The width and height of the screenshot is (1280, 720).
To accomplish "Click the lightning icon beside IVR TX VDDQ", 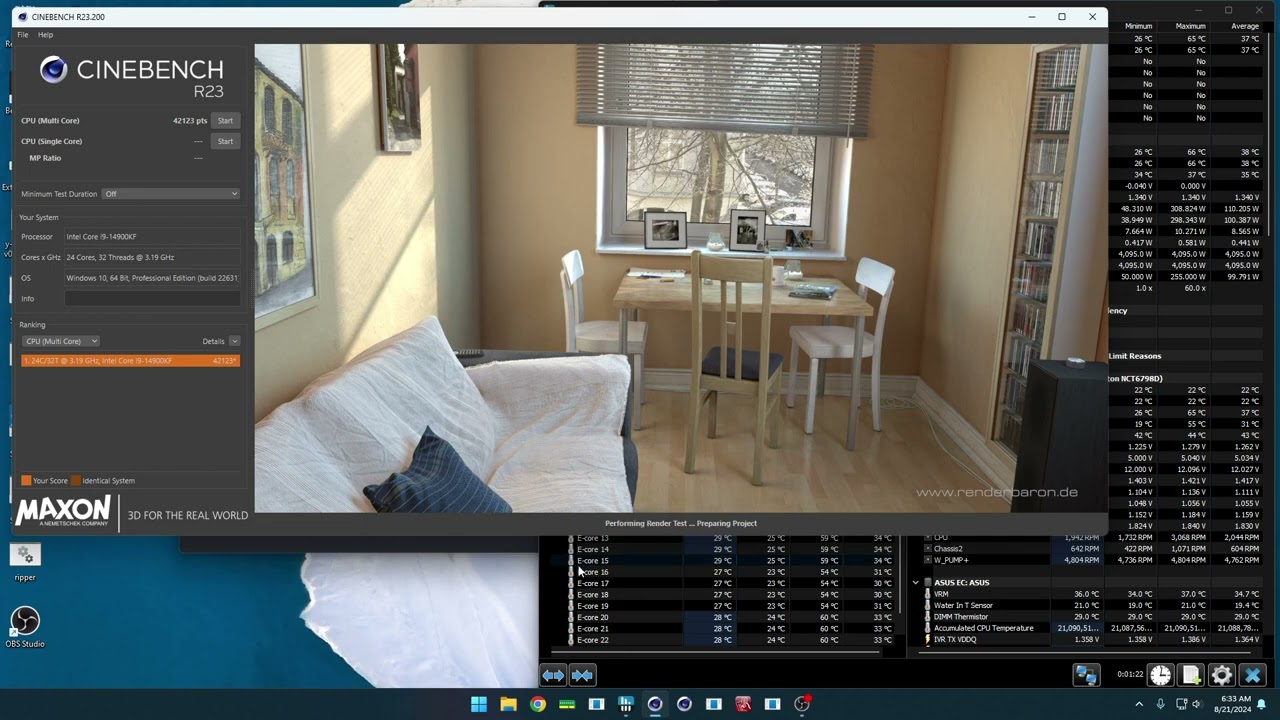I will [928, 640].
